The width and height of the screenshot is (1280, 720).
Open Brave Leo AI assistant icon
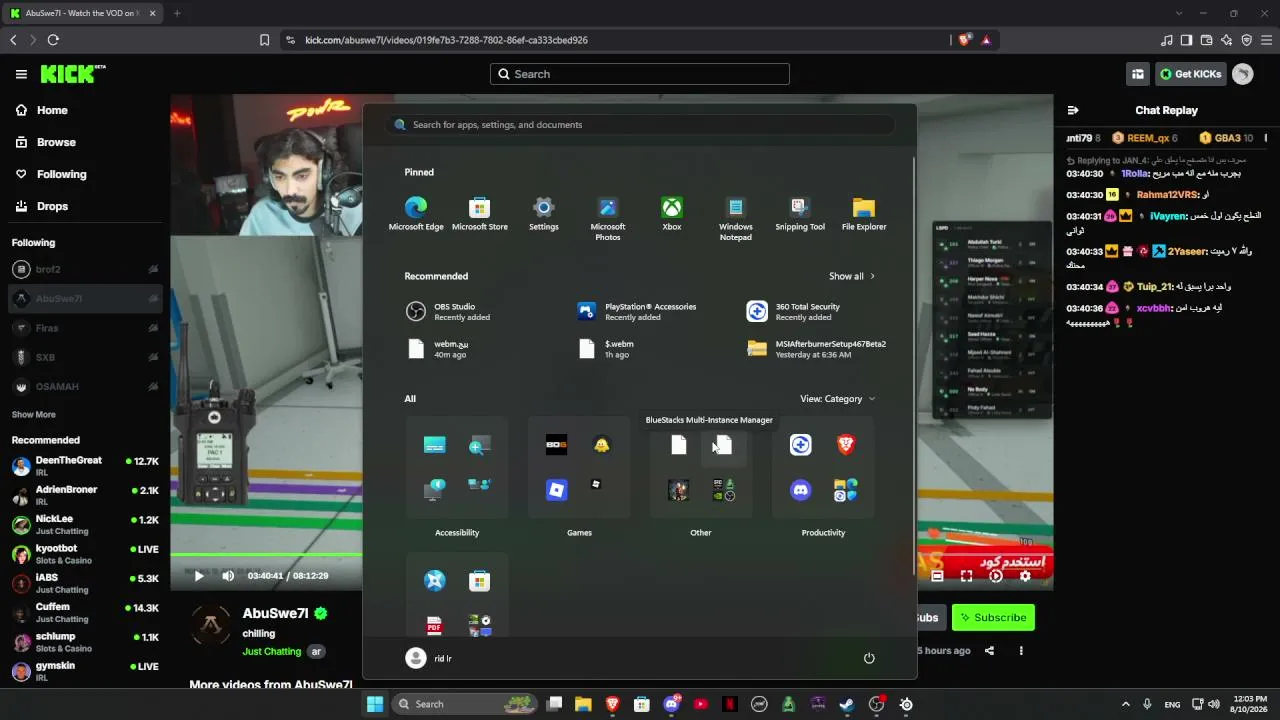tap(1226, 40)
